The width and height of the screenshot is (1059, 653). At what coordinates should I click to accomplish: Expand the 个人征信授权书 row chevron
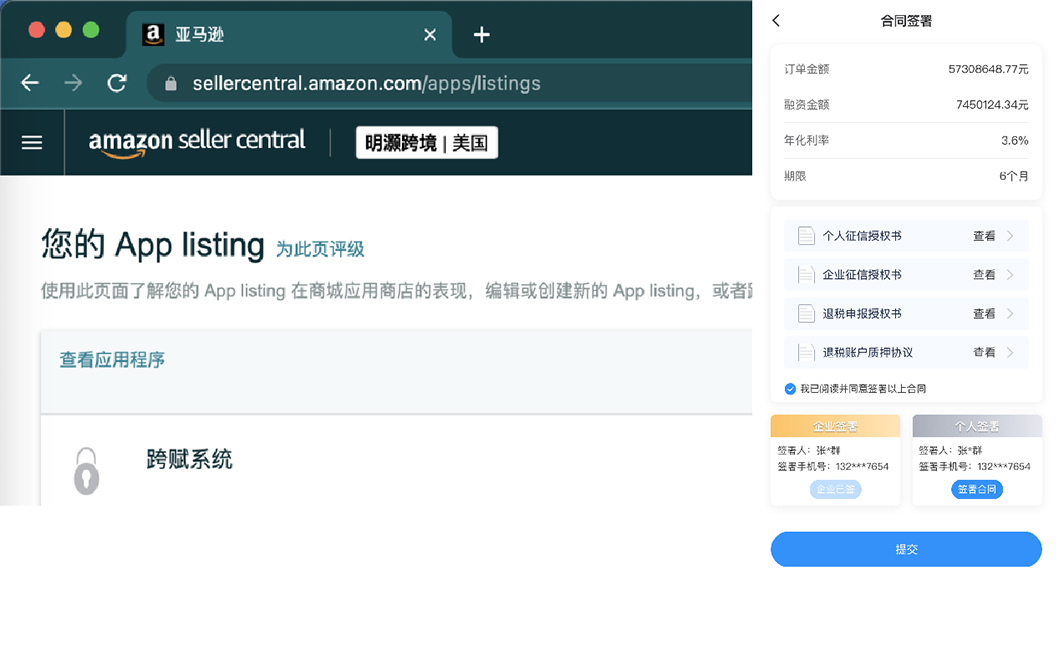(x=1010, y=236)
